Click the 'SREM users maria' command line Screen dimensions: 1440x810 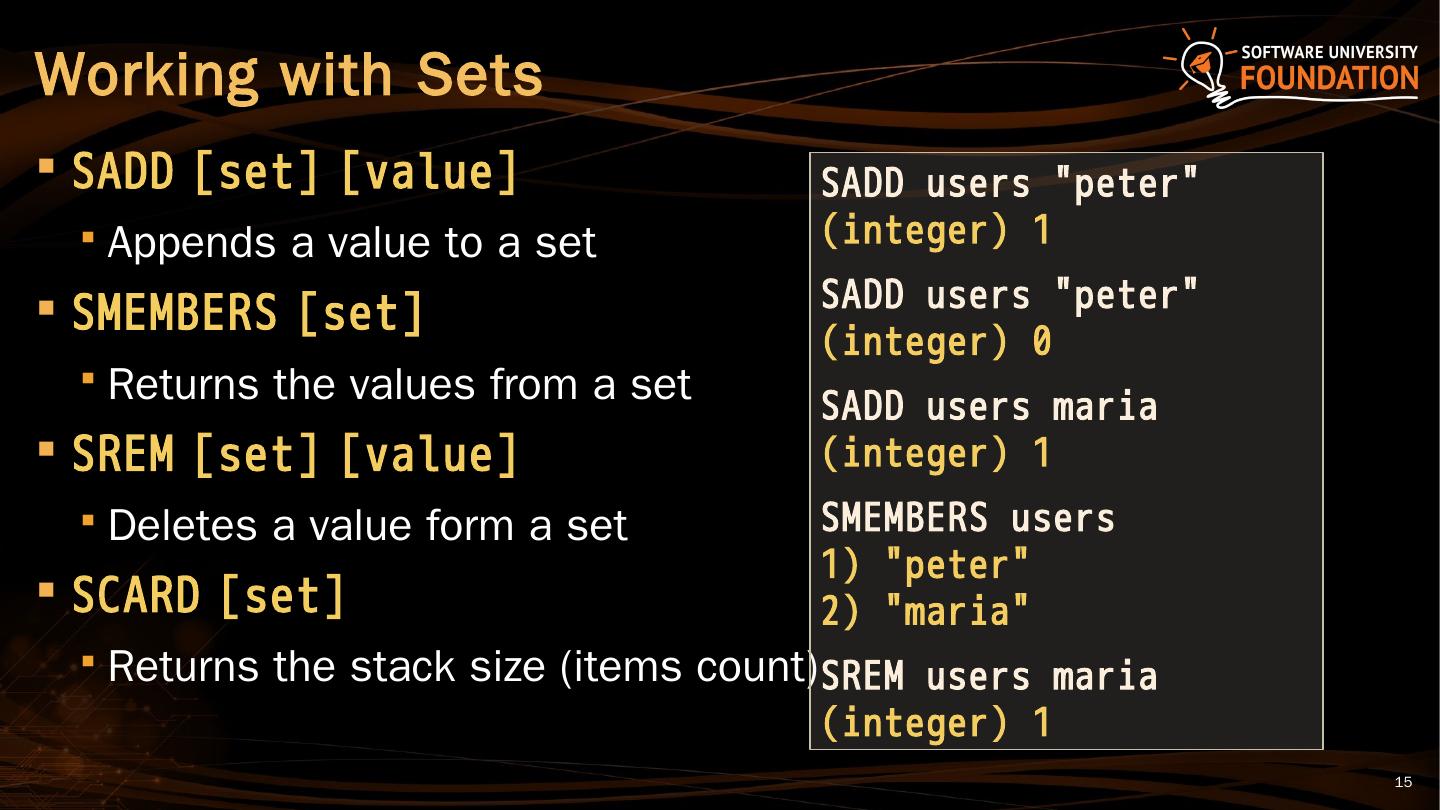click(x=988, y=677)
